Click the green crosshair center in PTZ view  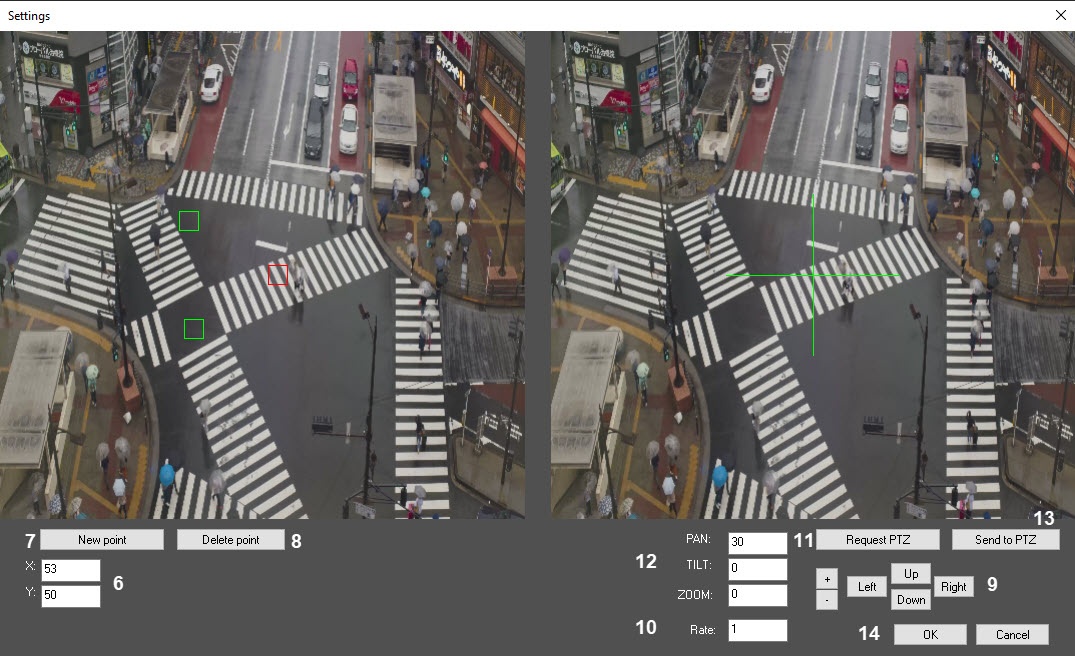tap(813, 275)
